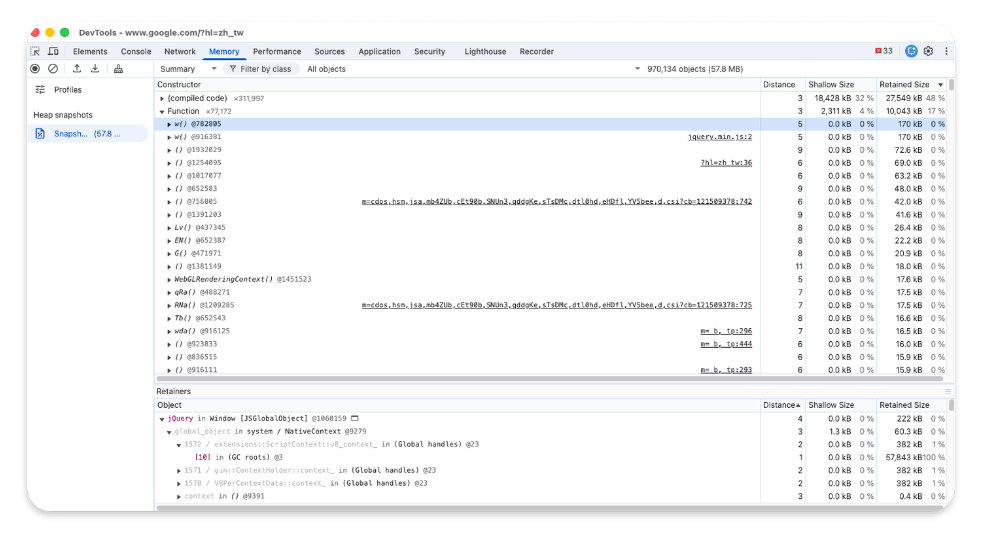Select the EN() @652387 row
Screen dimensions: 981x543
(551, 240)
